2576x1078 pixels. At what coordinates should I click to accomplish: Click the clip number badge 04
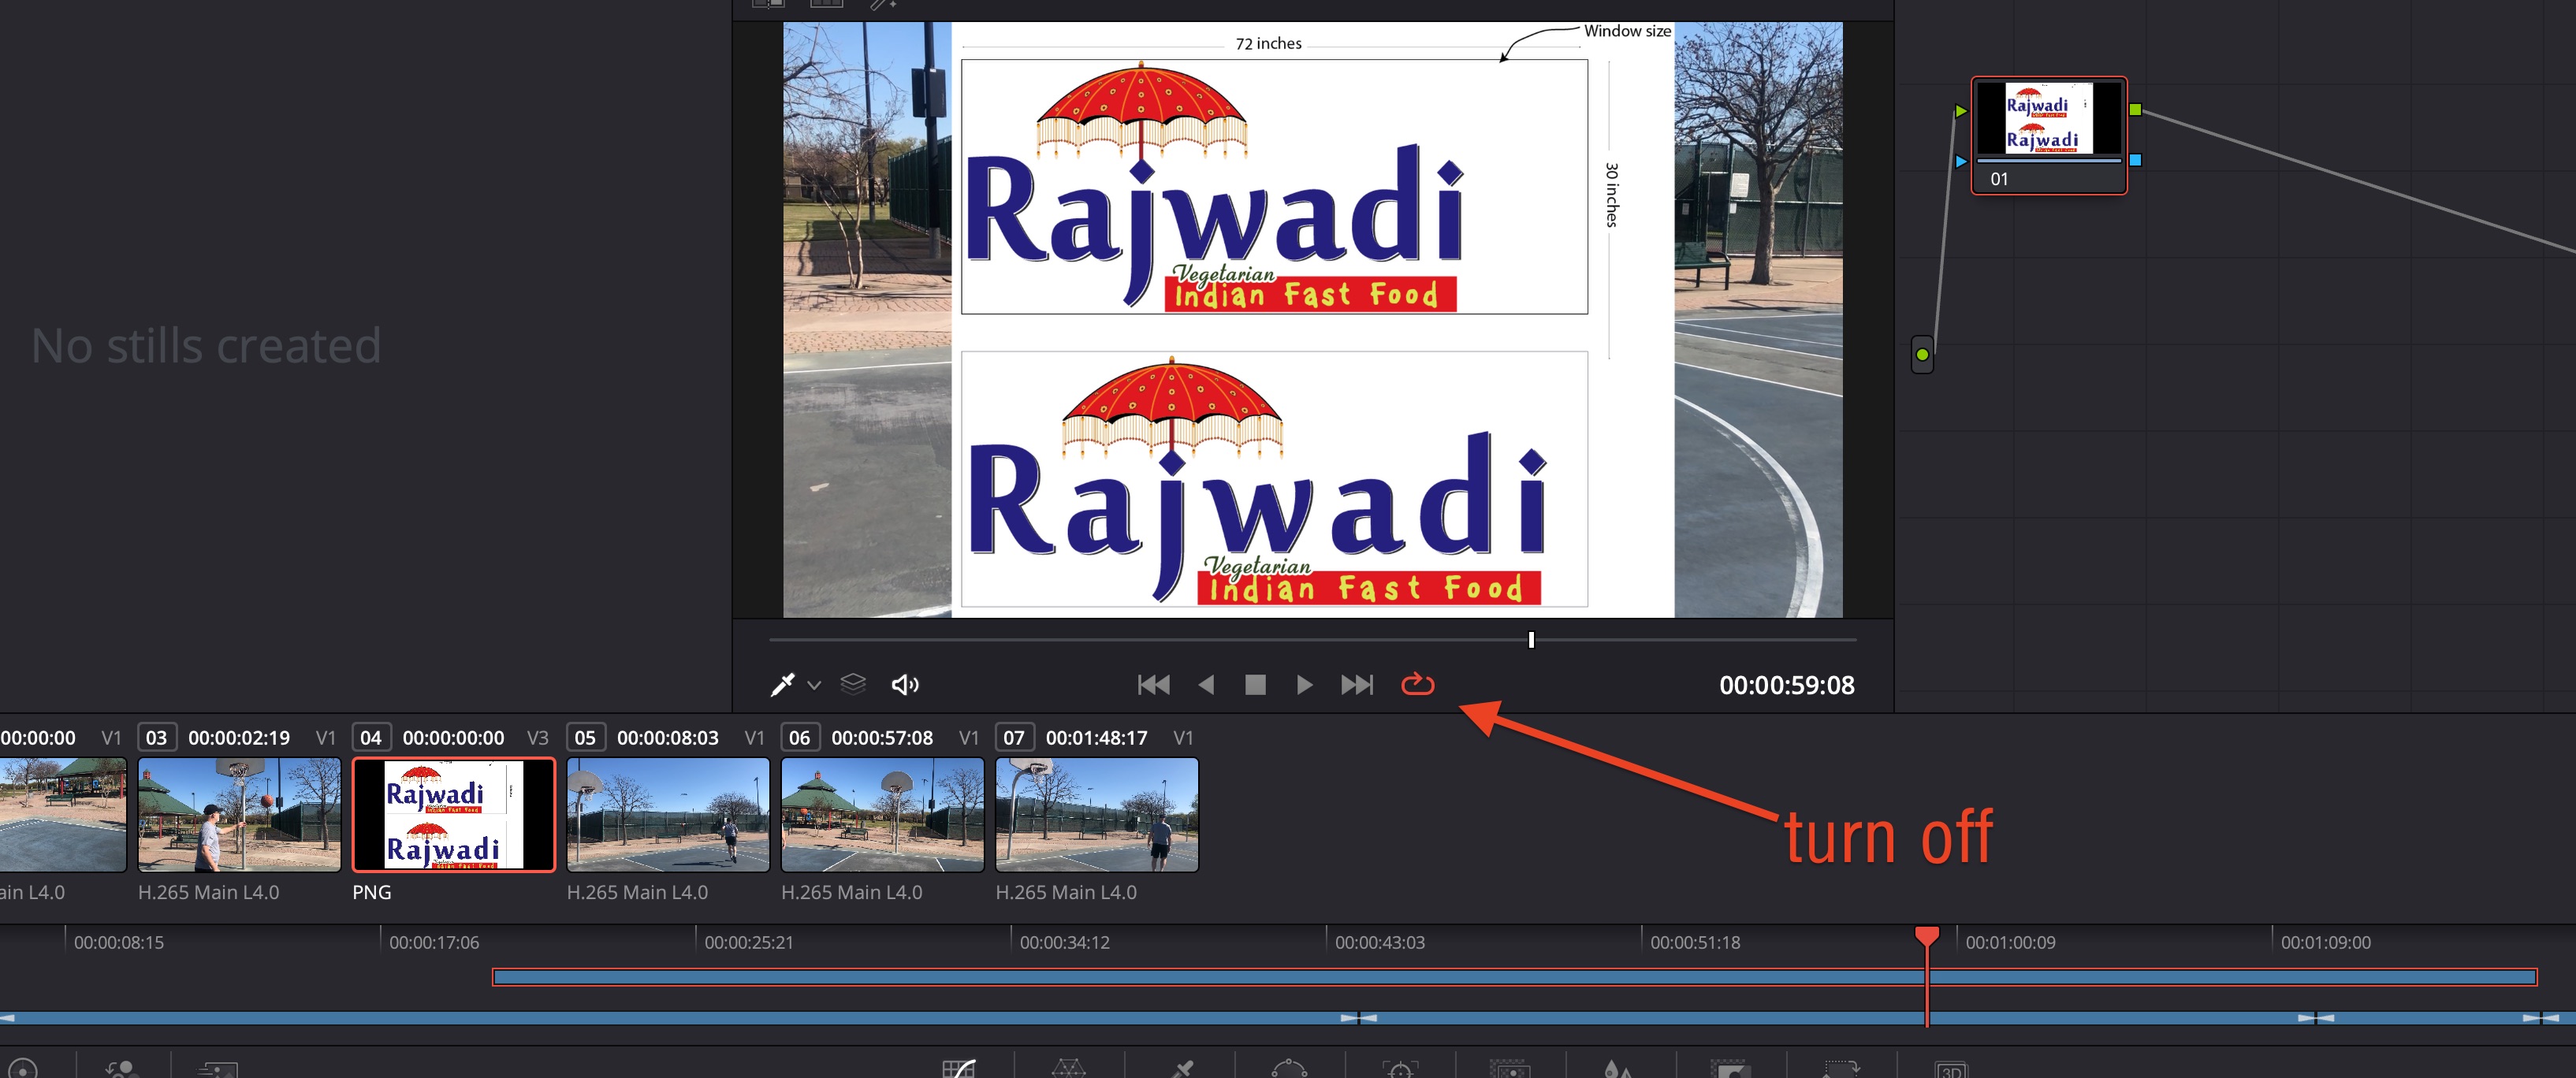(x=371, y=738)
